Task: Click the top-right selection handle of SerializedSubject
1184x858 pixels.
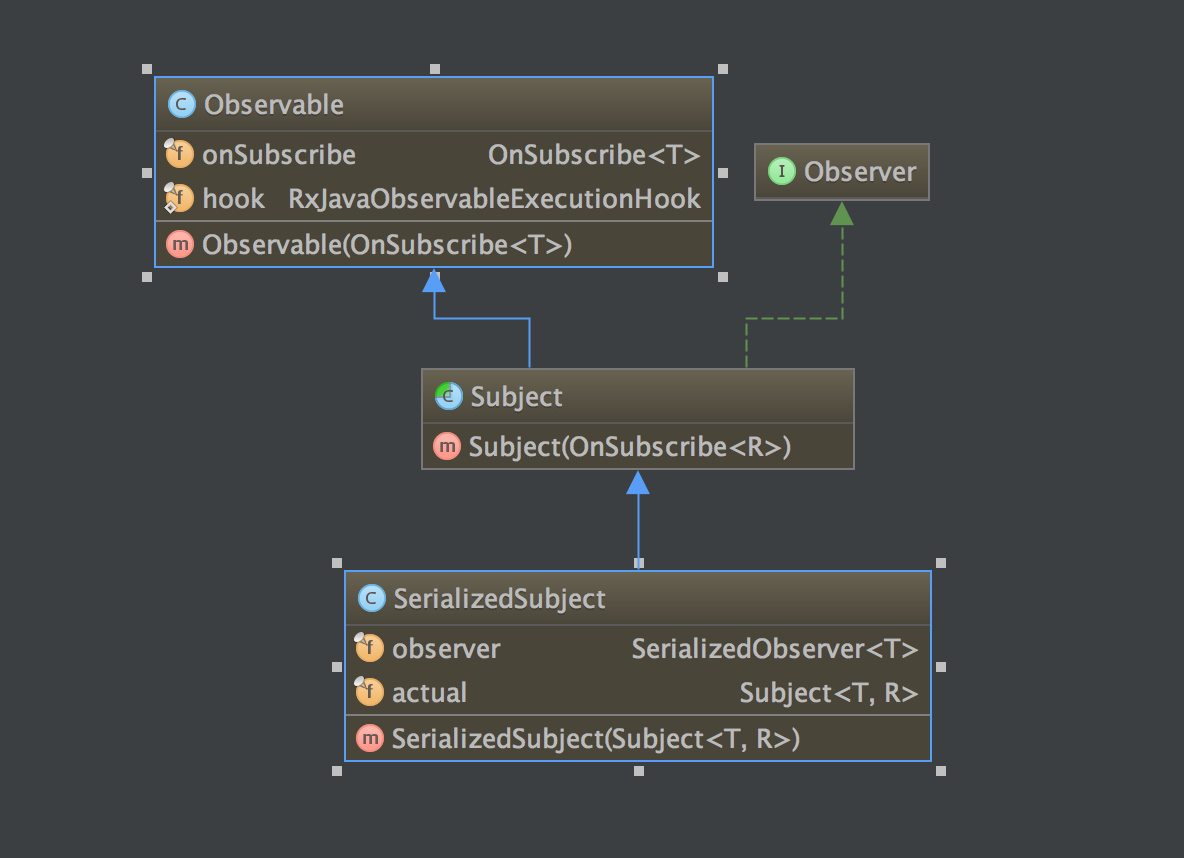Action: click(941, 563)
